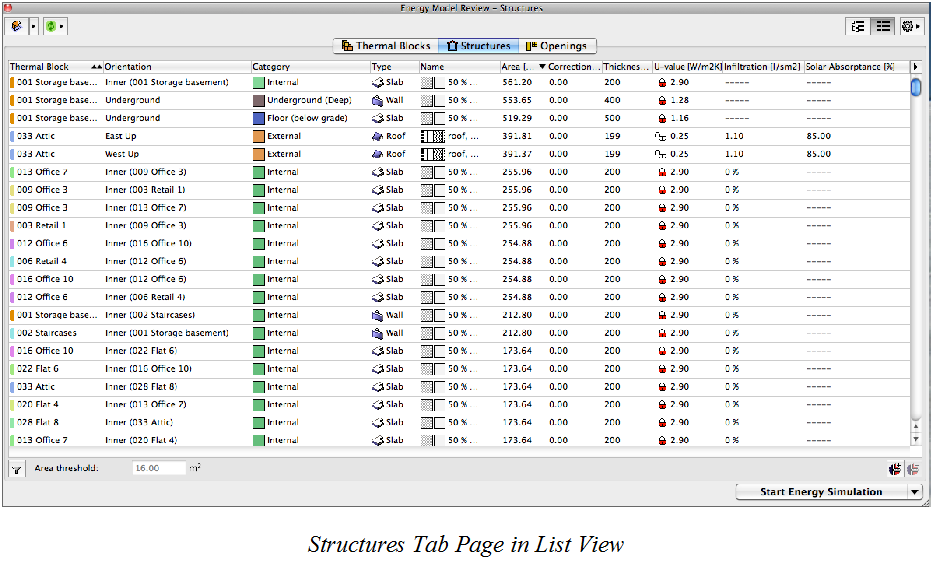The image size is (933, 562).
Task: Click U-value calculator icon in East Up row
Action: (x=660, y=136)
